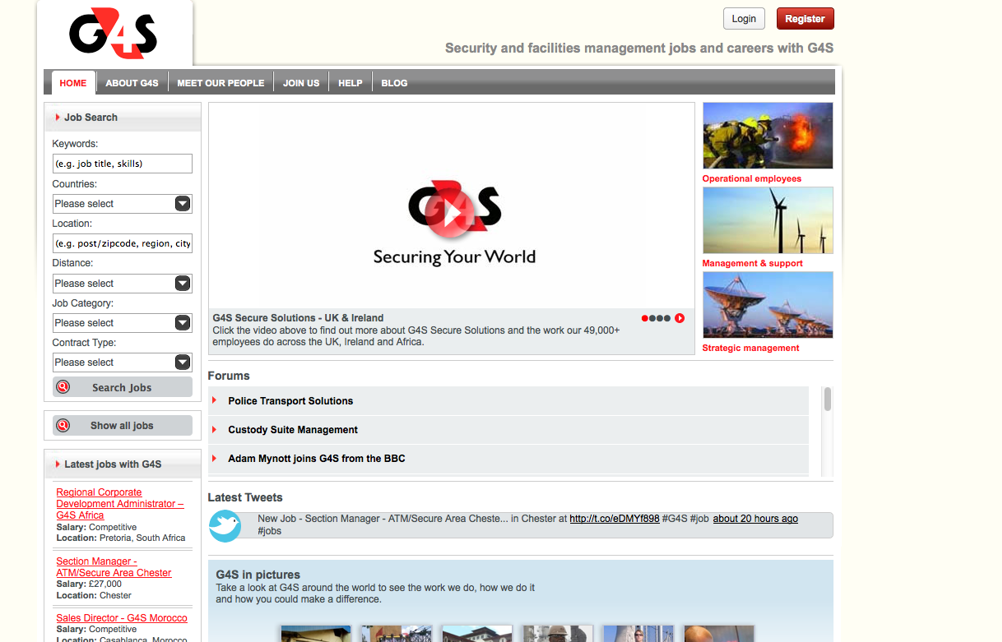Screen dimensions: 1002x642
Task: Click the Management & support link text
Action: tap(752, 263)
